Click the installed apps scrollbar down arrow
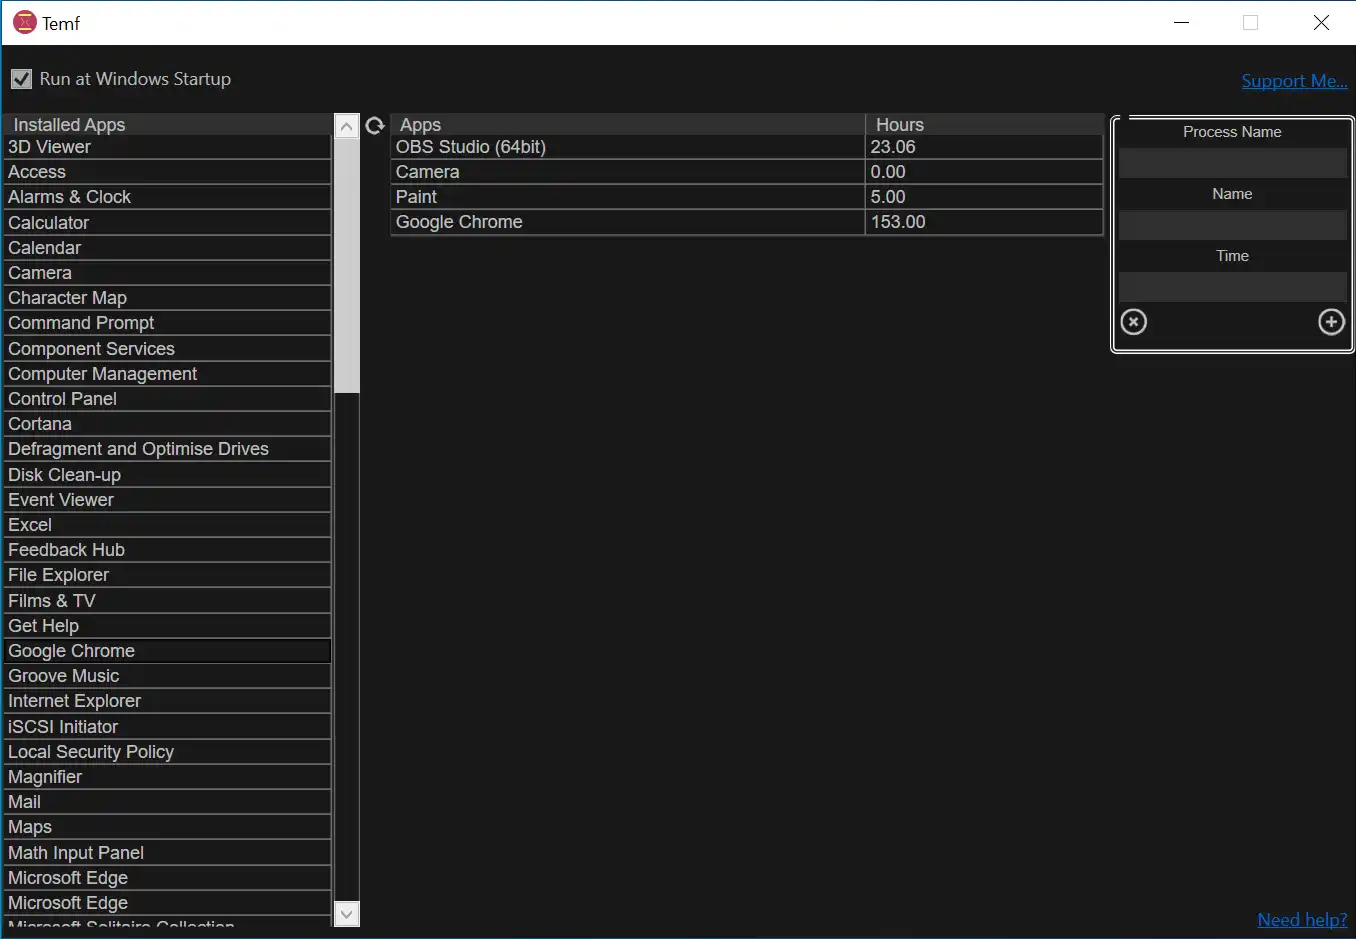Screen dimensions: 1356x939 [346, 913]
